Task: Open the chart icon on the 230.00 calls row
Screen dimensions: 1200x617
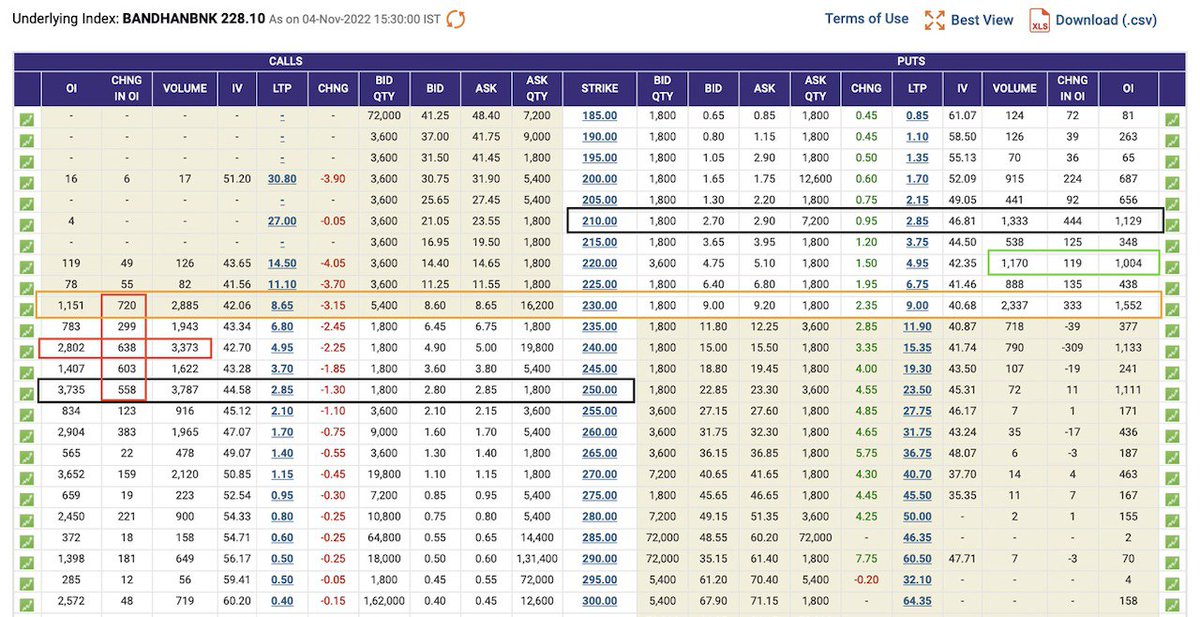Action: (26, 305)
